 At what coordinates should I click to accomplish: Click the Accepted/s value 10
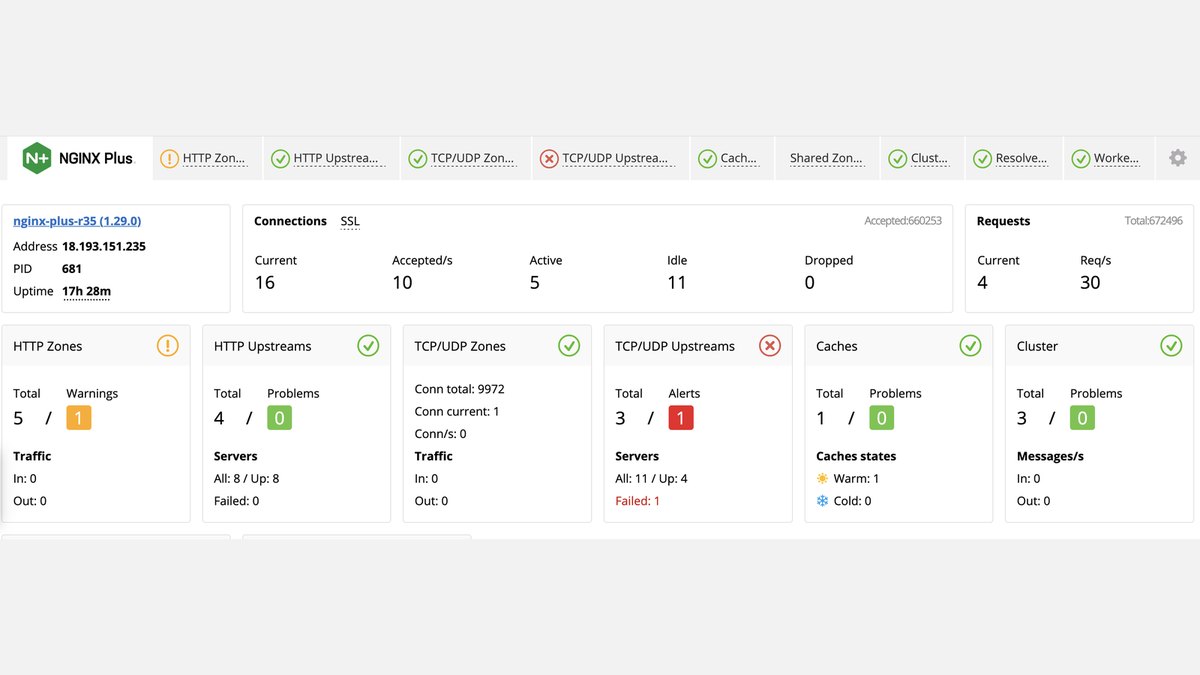pos(402,282)
